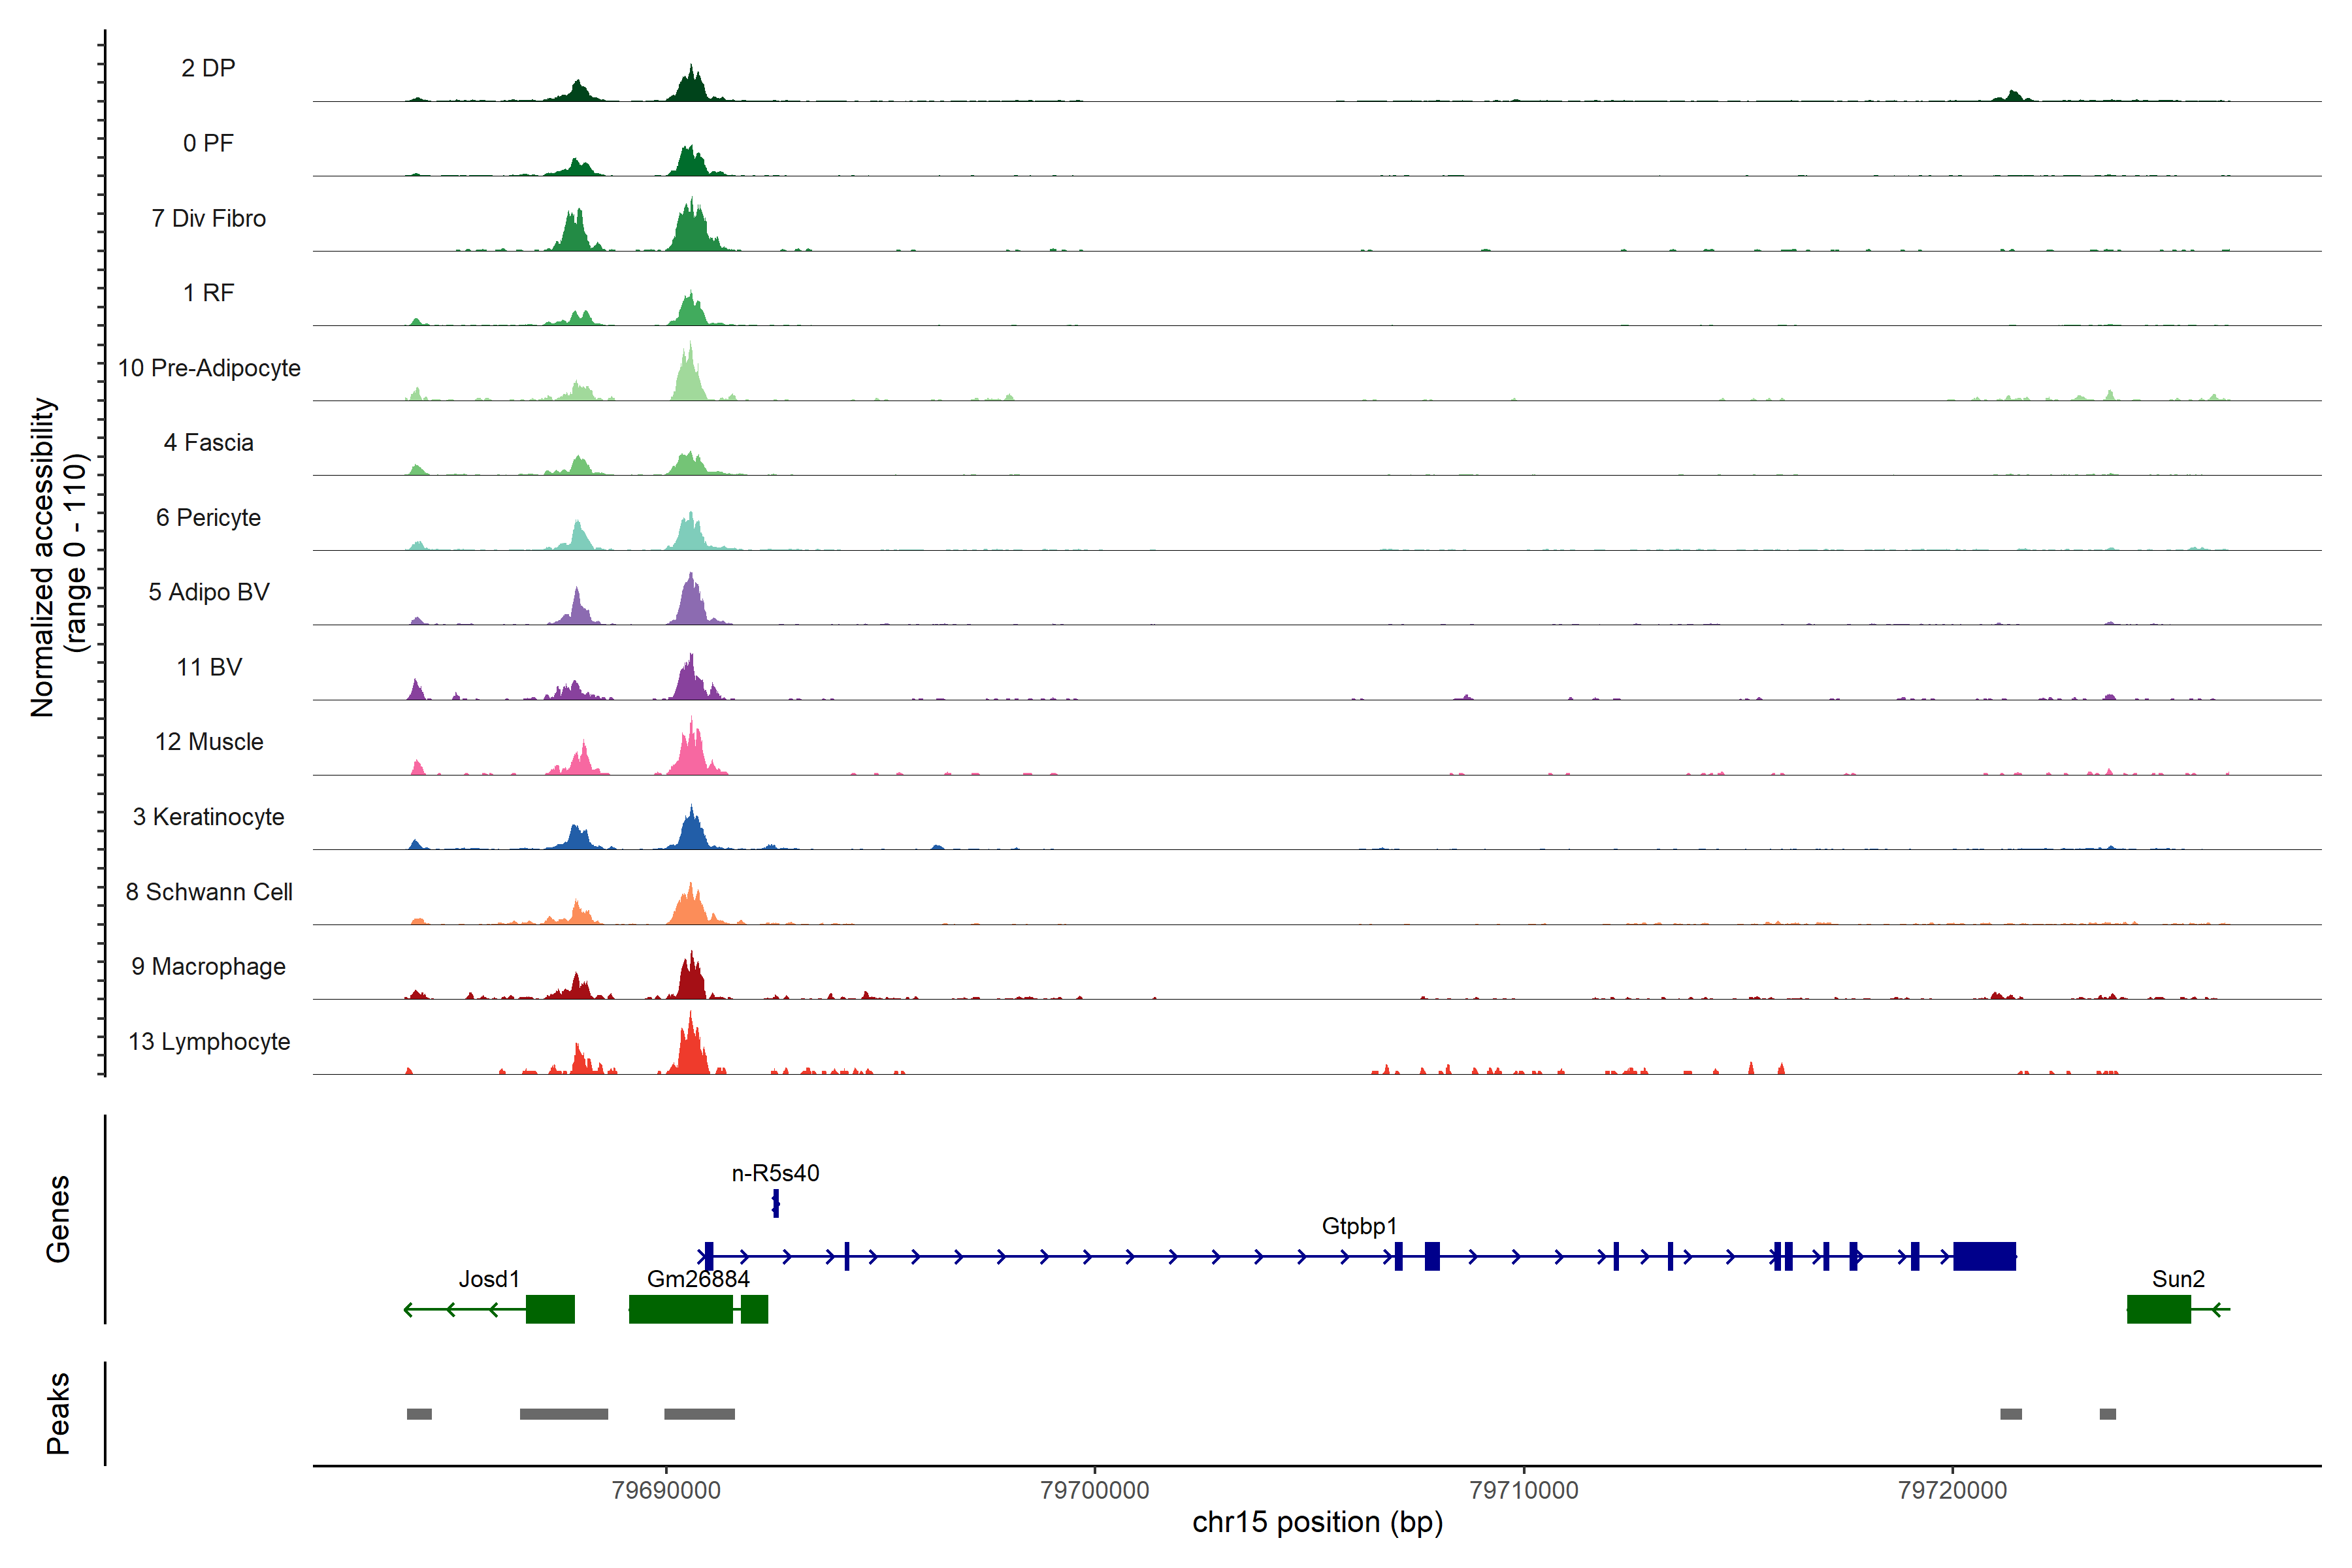Select the 10 Pre-Adipocyte track label
2352x1568 pixels.
pyautogui.click(x=209, y=368)
